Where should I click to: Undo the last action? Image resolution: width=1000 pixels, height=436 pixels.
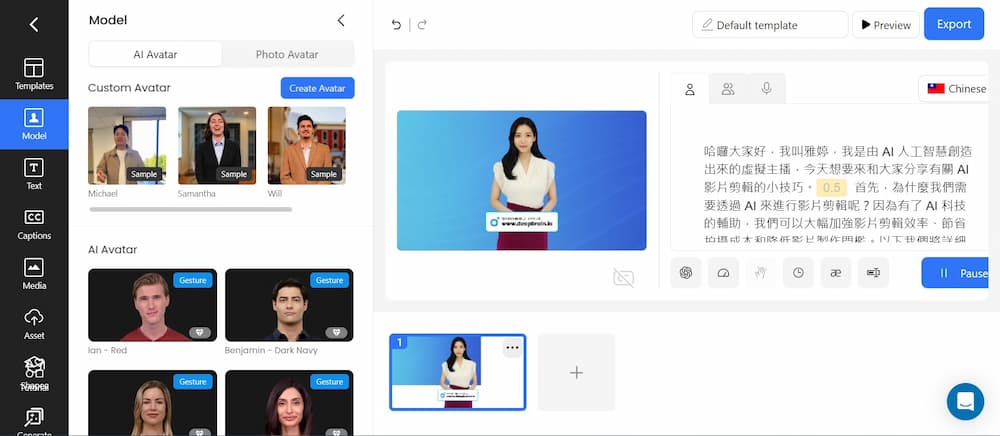[396, 25]
